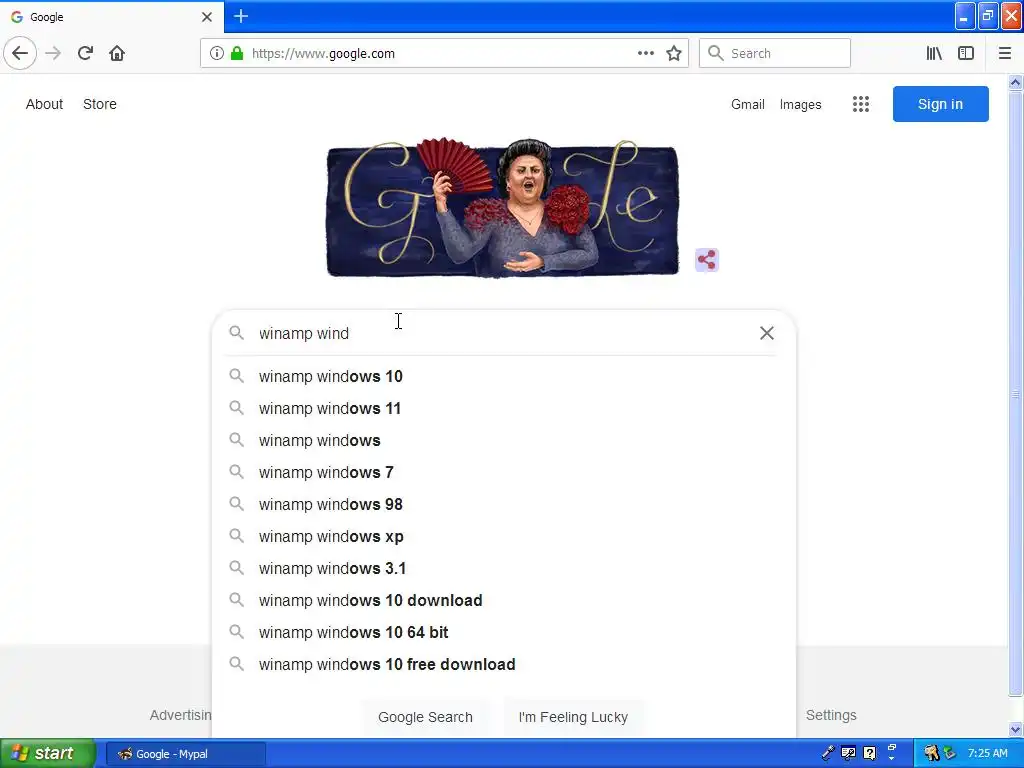Clear the search query with X
The width and height of the screenshot is (1024, 768).
(x=767, y=333)
